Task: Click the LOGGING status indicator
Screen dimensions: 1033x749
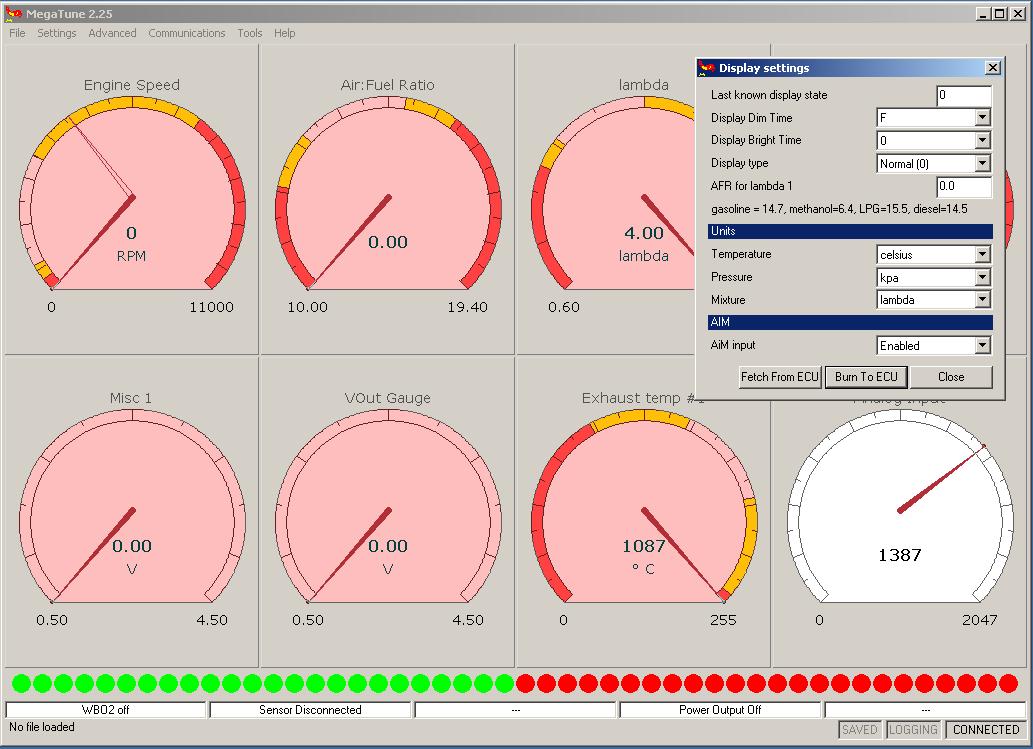Action: coord(913,729)
